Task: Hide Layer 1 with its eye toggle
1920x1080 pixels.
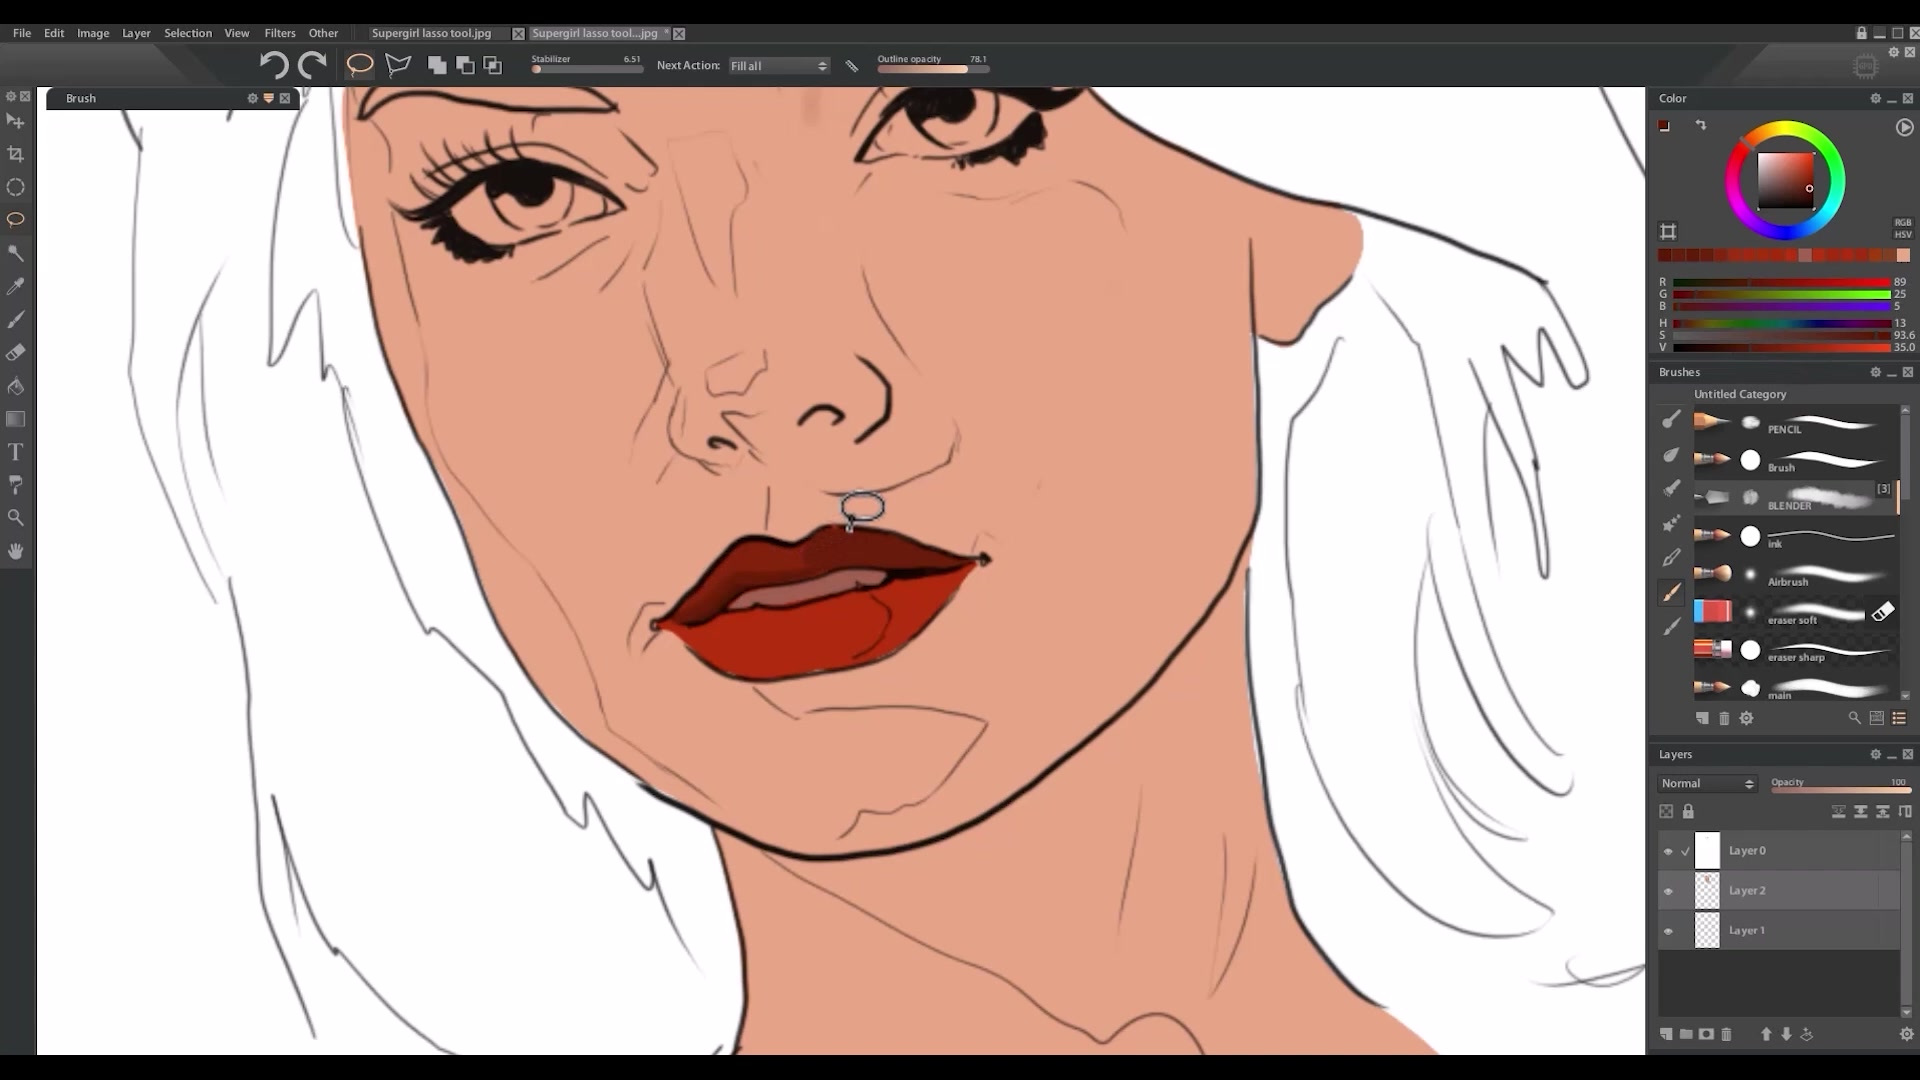Action: [x=1668, y=930]
